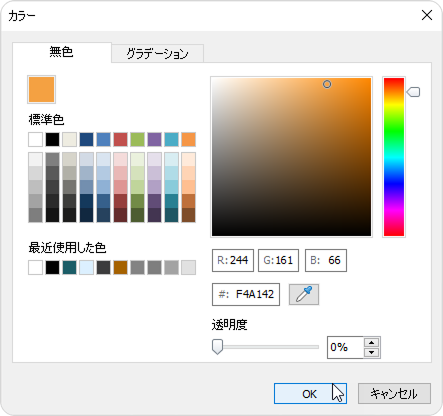
Task: Click the transparency slider handle
Action: pos(217,347)
